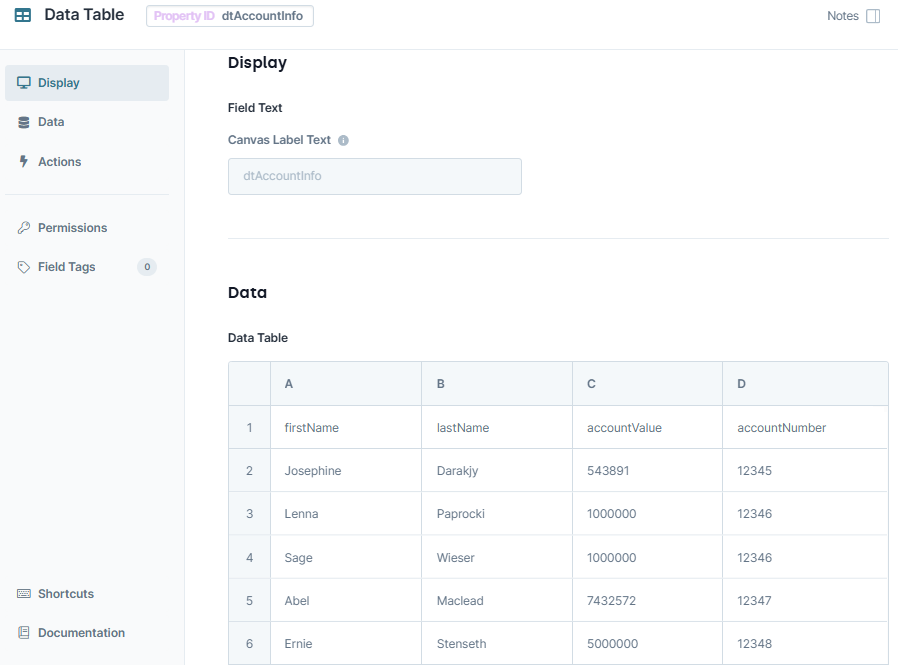Click the Data Table icon in the header
Screen dimensions: 898x665
22,15
